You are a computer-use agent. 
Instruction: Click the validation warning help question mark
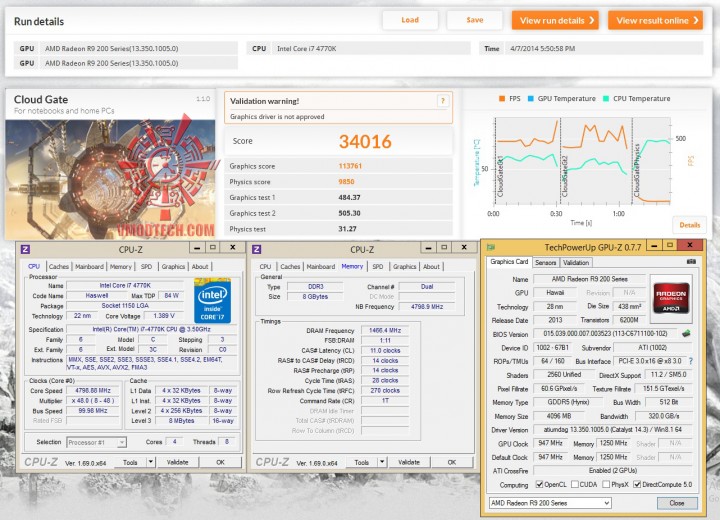point(443,101)
